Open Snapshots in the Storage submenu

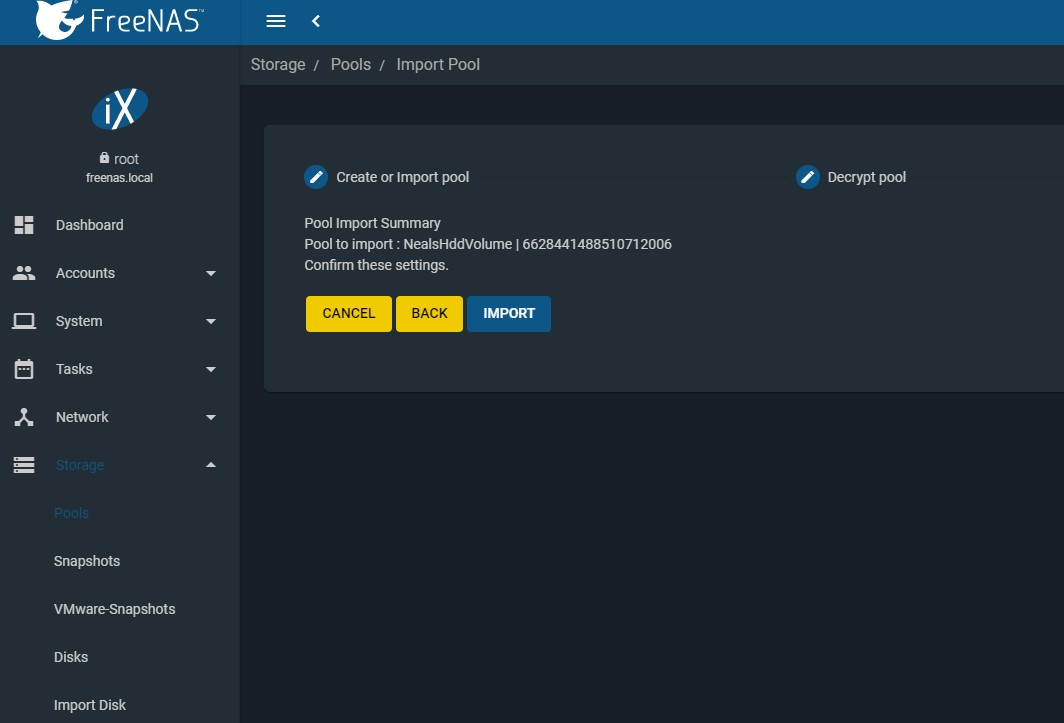pyautogui.click(x=87, y=561)
